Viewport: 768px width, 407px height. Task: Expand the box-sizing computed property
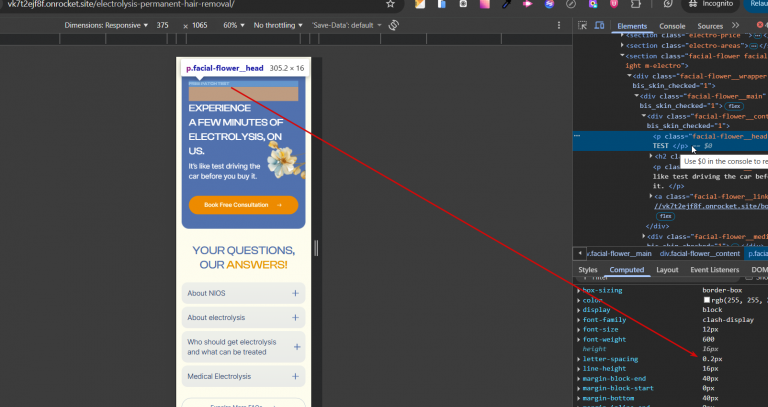click(578, 290)
